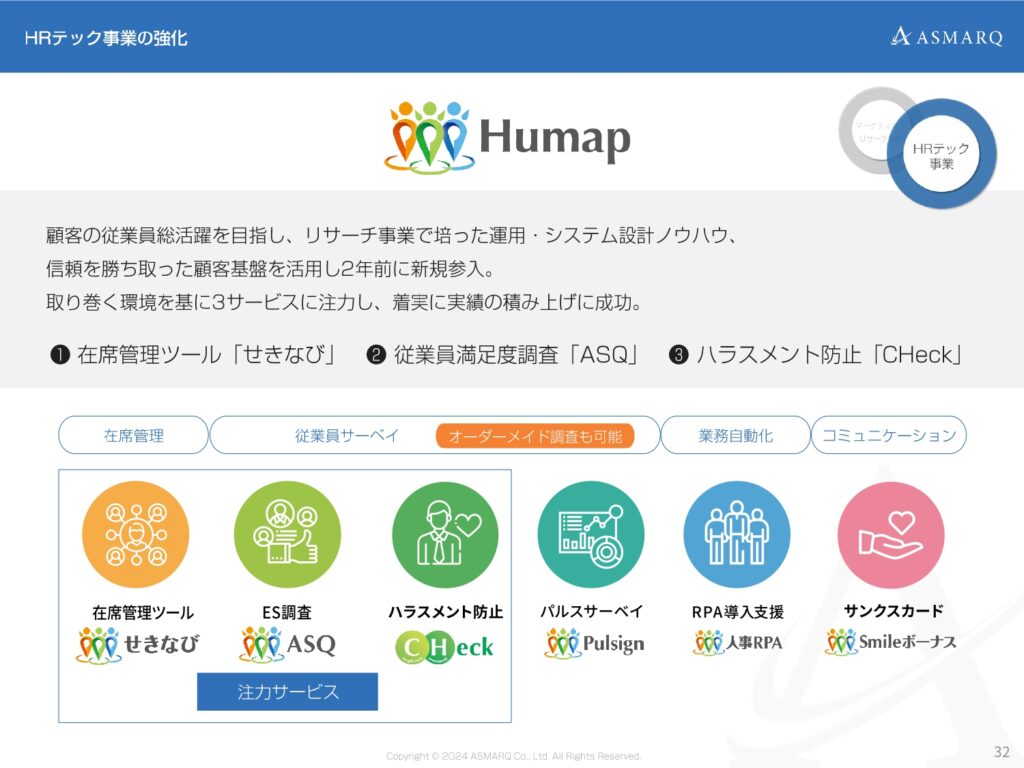Click the 在席管理ツール label under orange icon

pos(143,613)
